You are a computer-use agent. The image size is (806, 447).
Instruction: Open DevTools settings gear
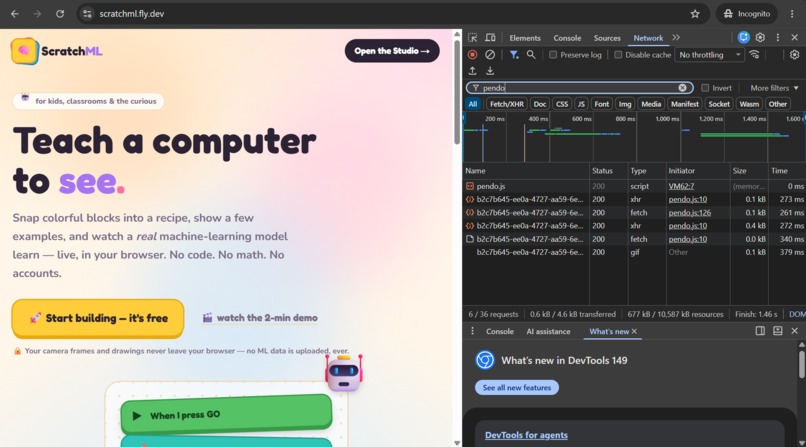point(760,37)
